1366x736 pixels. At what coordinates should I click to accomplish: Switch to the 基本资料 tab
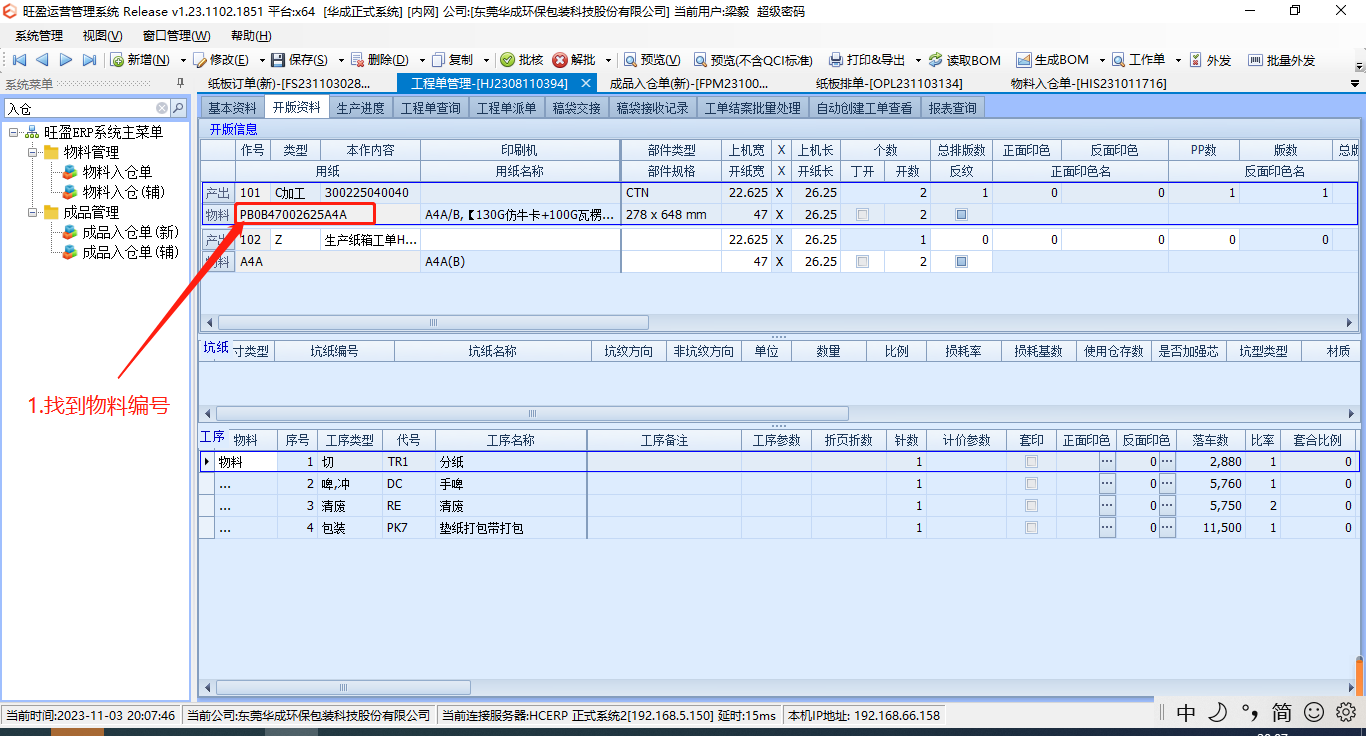(x=232, y=108)
